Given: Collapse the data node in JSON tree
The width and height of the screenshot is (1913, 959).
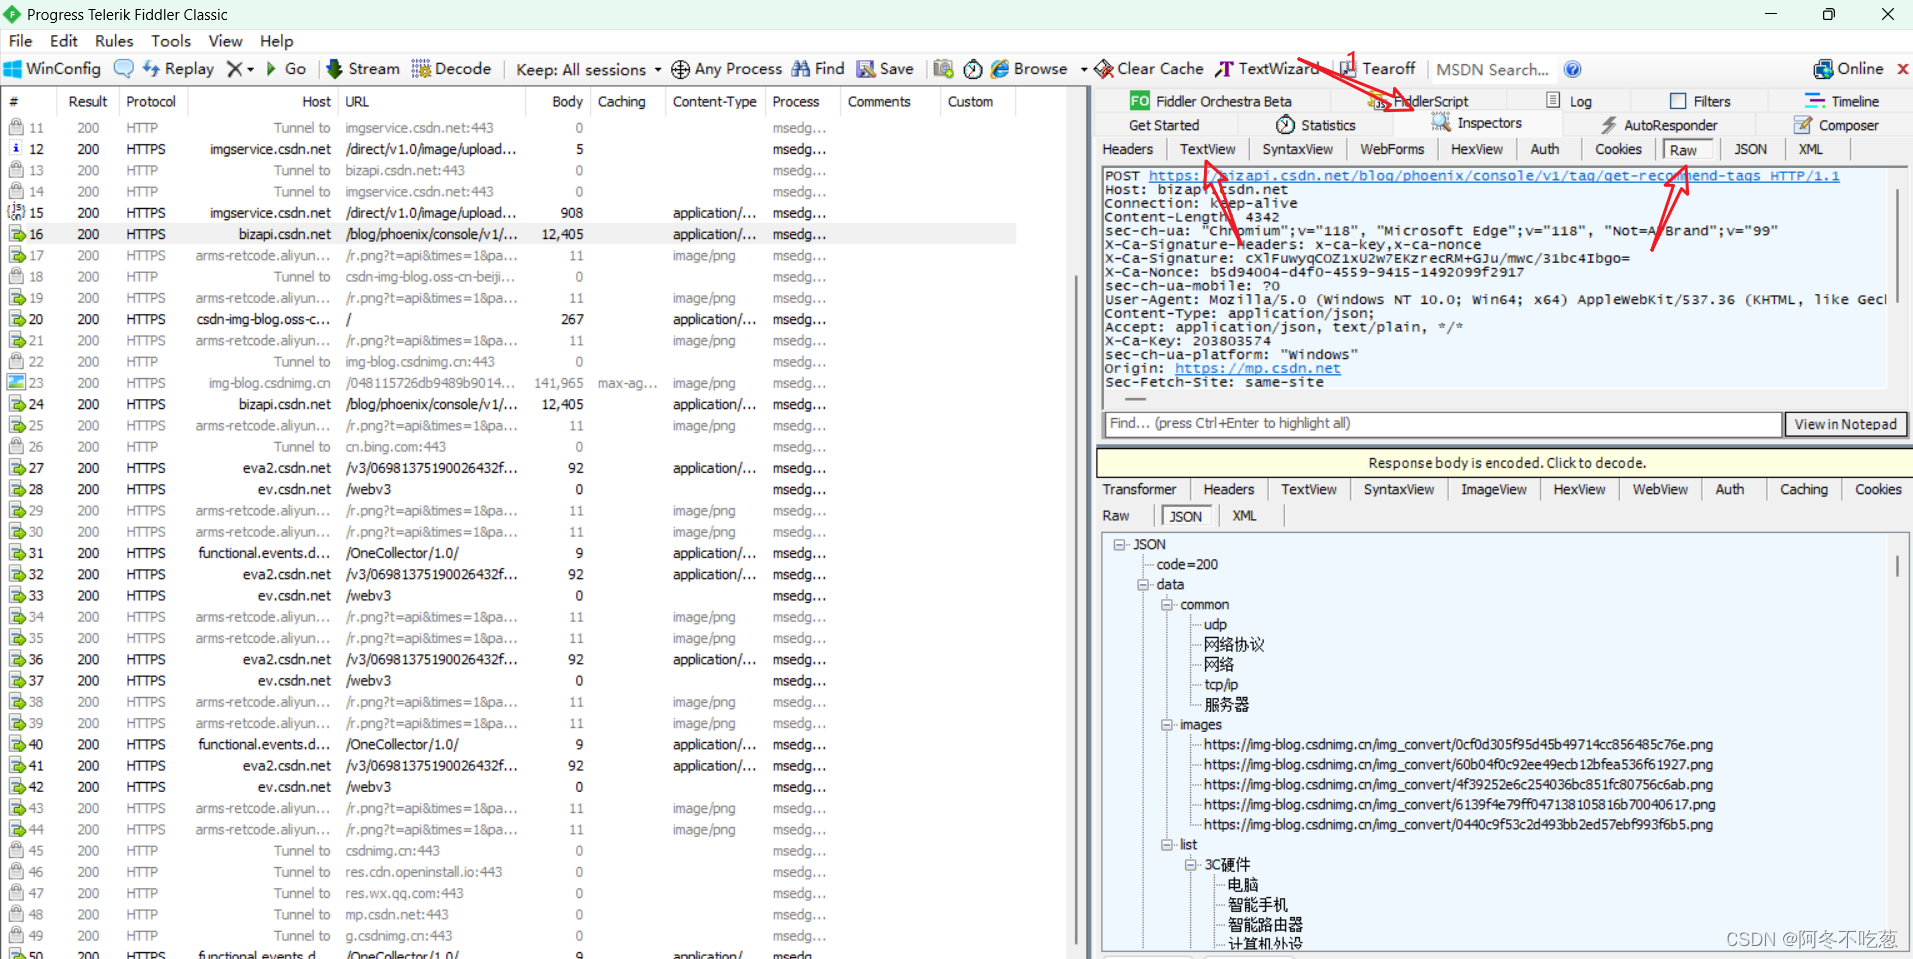Looking at the screenshot, I should [1143, 585].
